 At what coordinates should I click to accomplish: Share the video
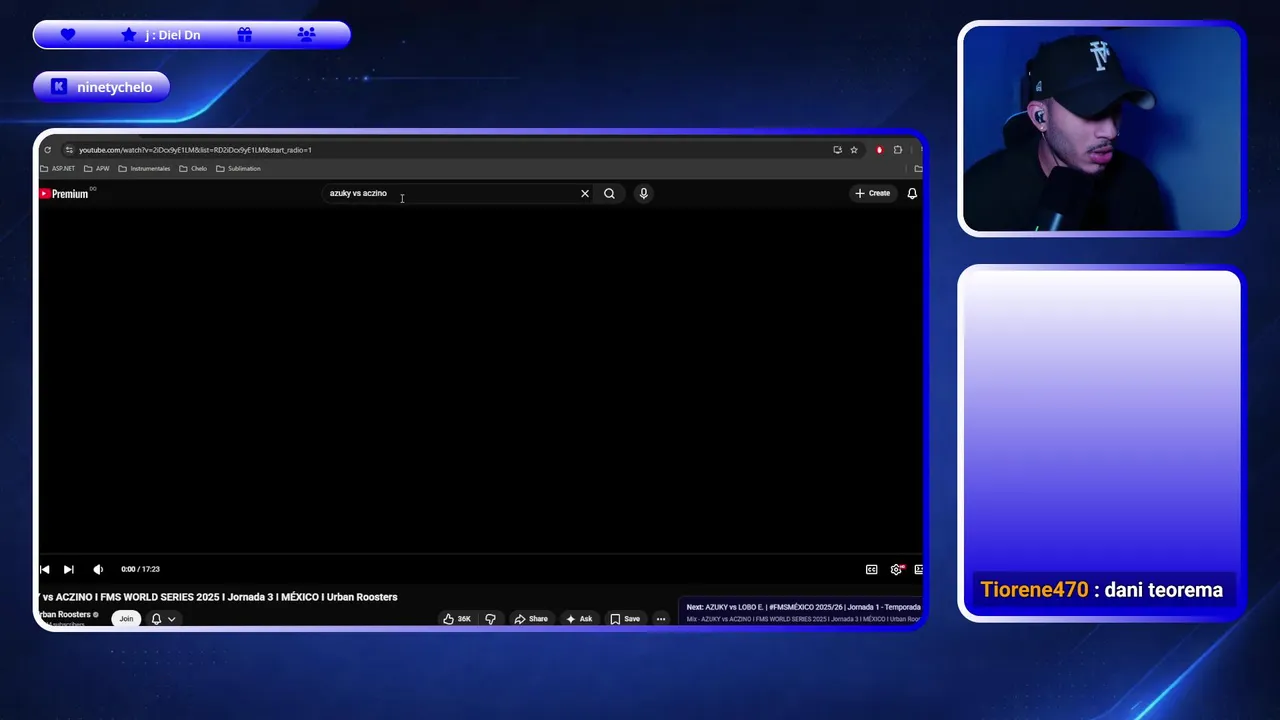point(531,619)
